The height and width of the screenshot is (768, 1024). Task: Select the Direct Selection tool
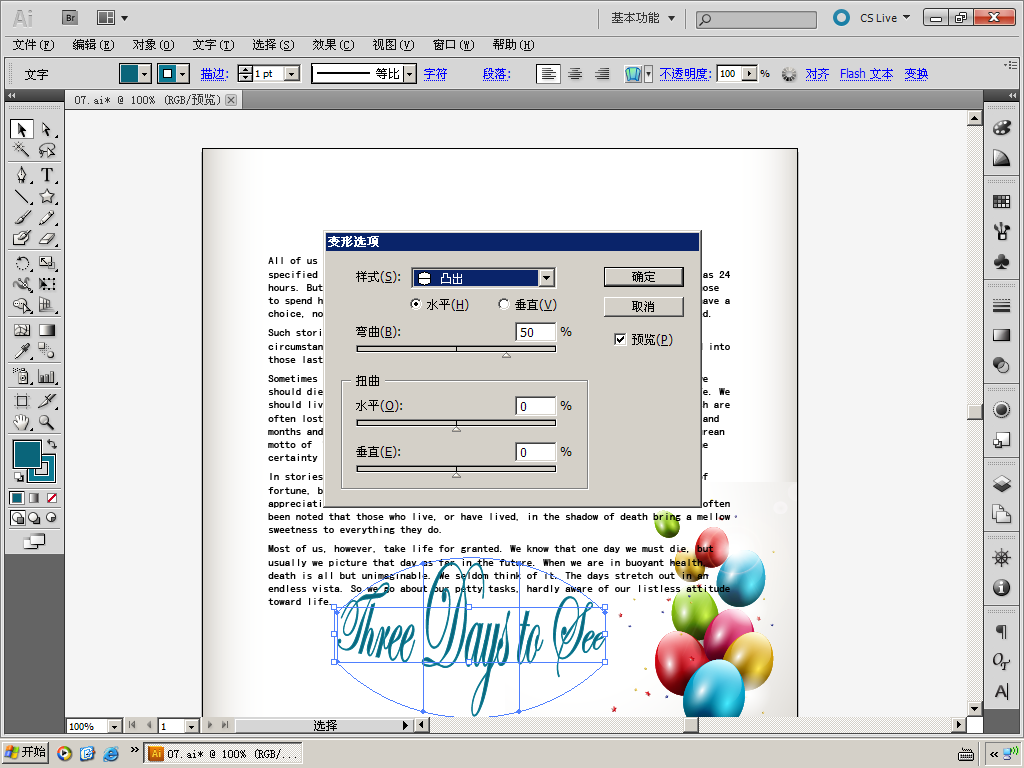[46, 129]
